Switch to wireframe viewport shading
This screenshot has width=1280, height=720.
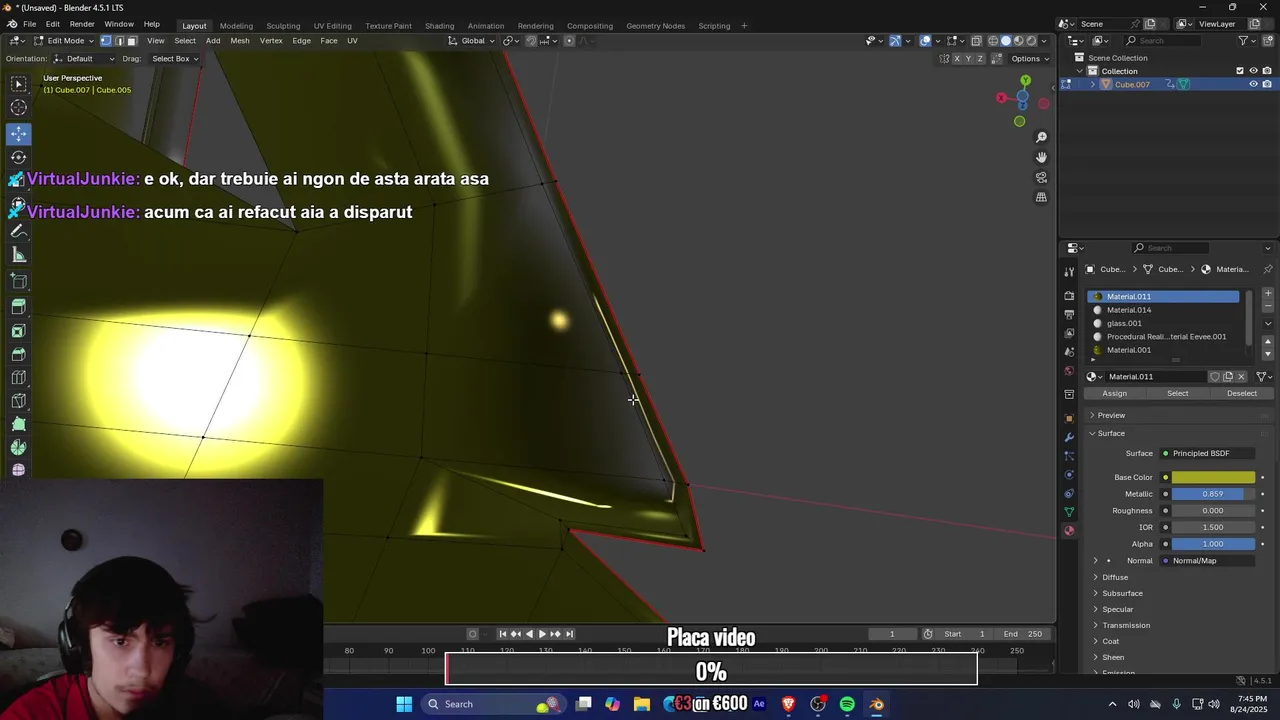[x=993, y=41]
